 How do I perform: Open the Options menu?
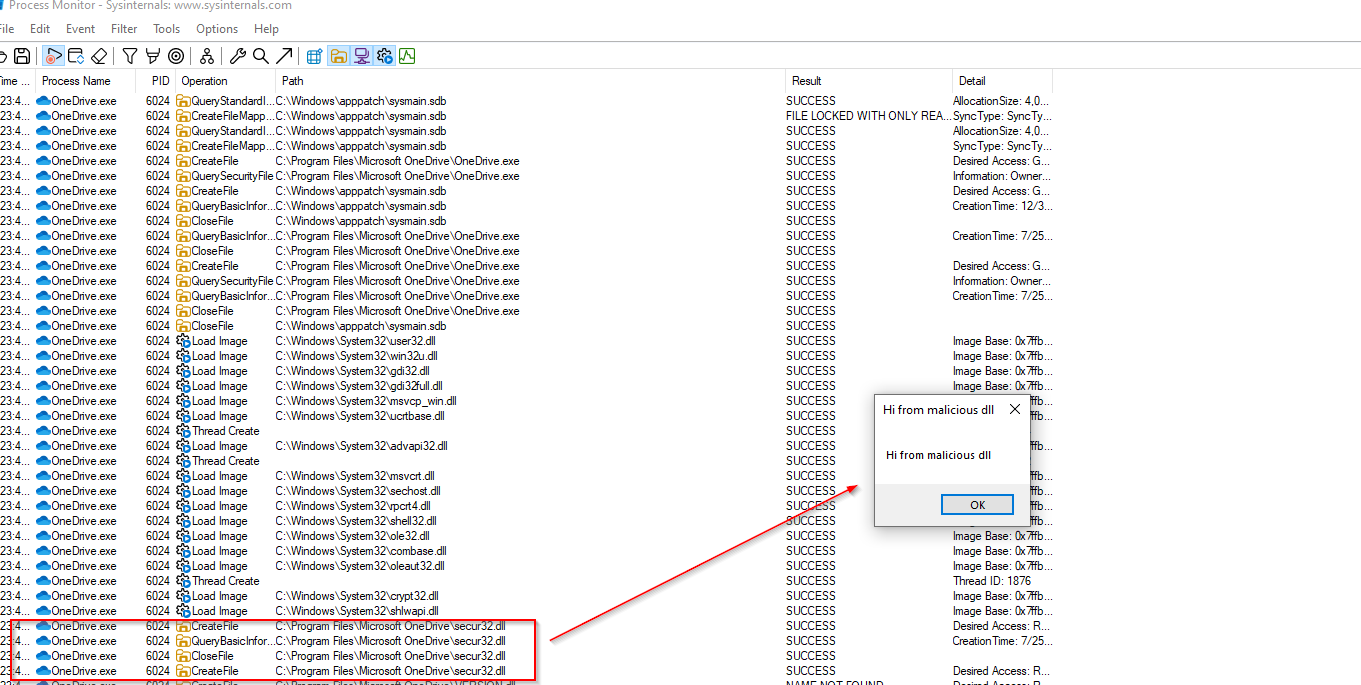tap(217, 29)
